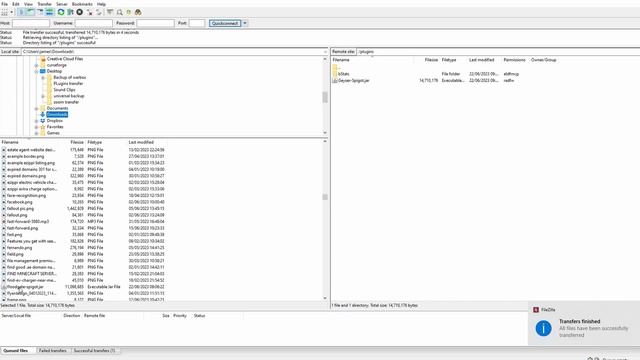This screenshot has width=640, height=360.
Task: Toggle the transfer queue display
Action: click(x=49, y=12)
